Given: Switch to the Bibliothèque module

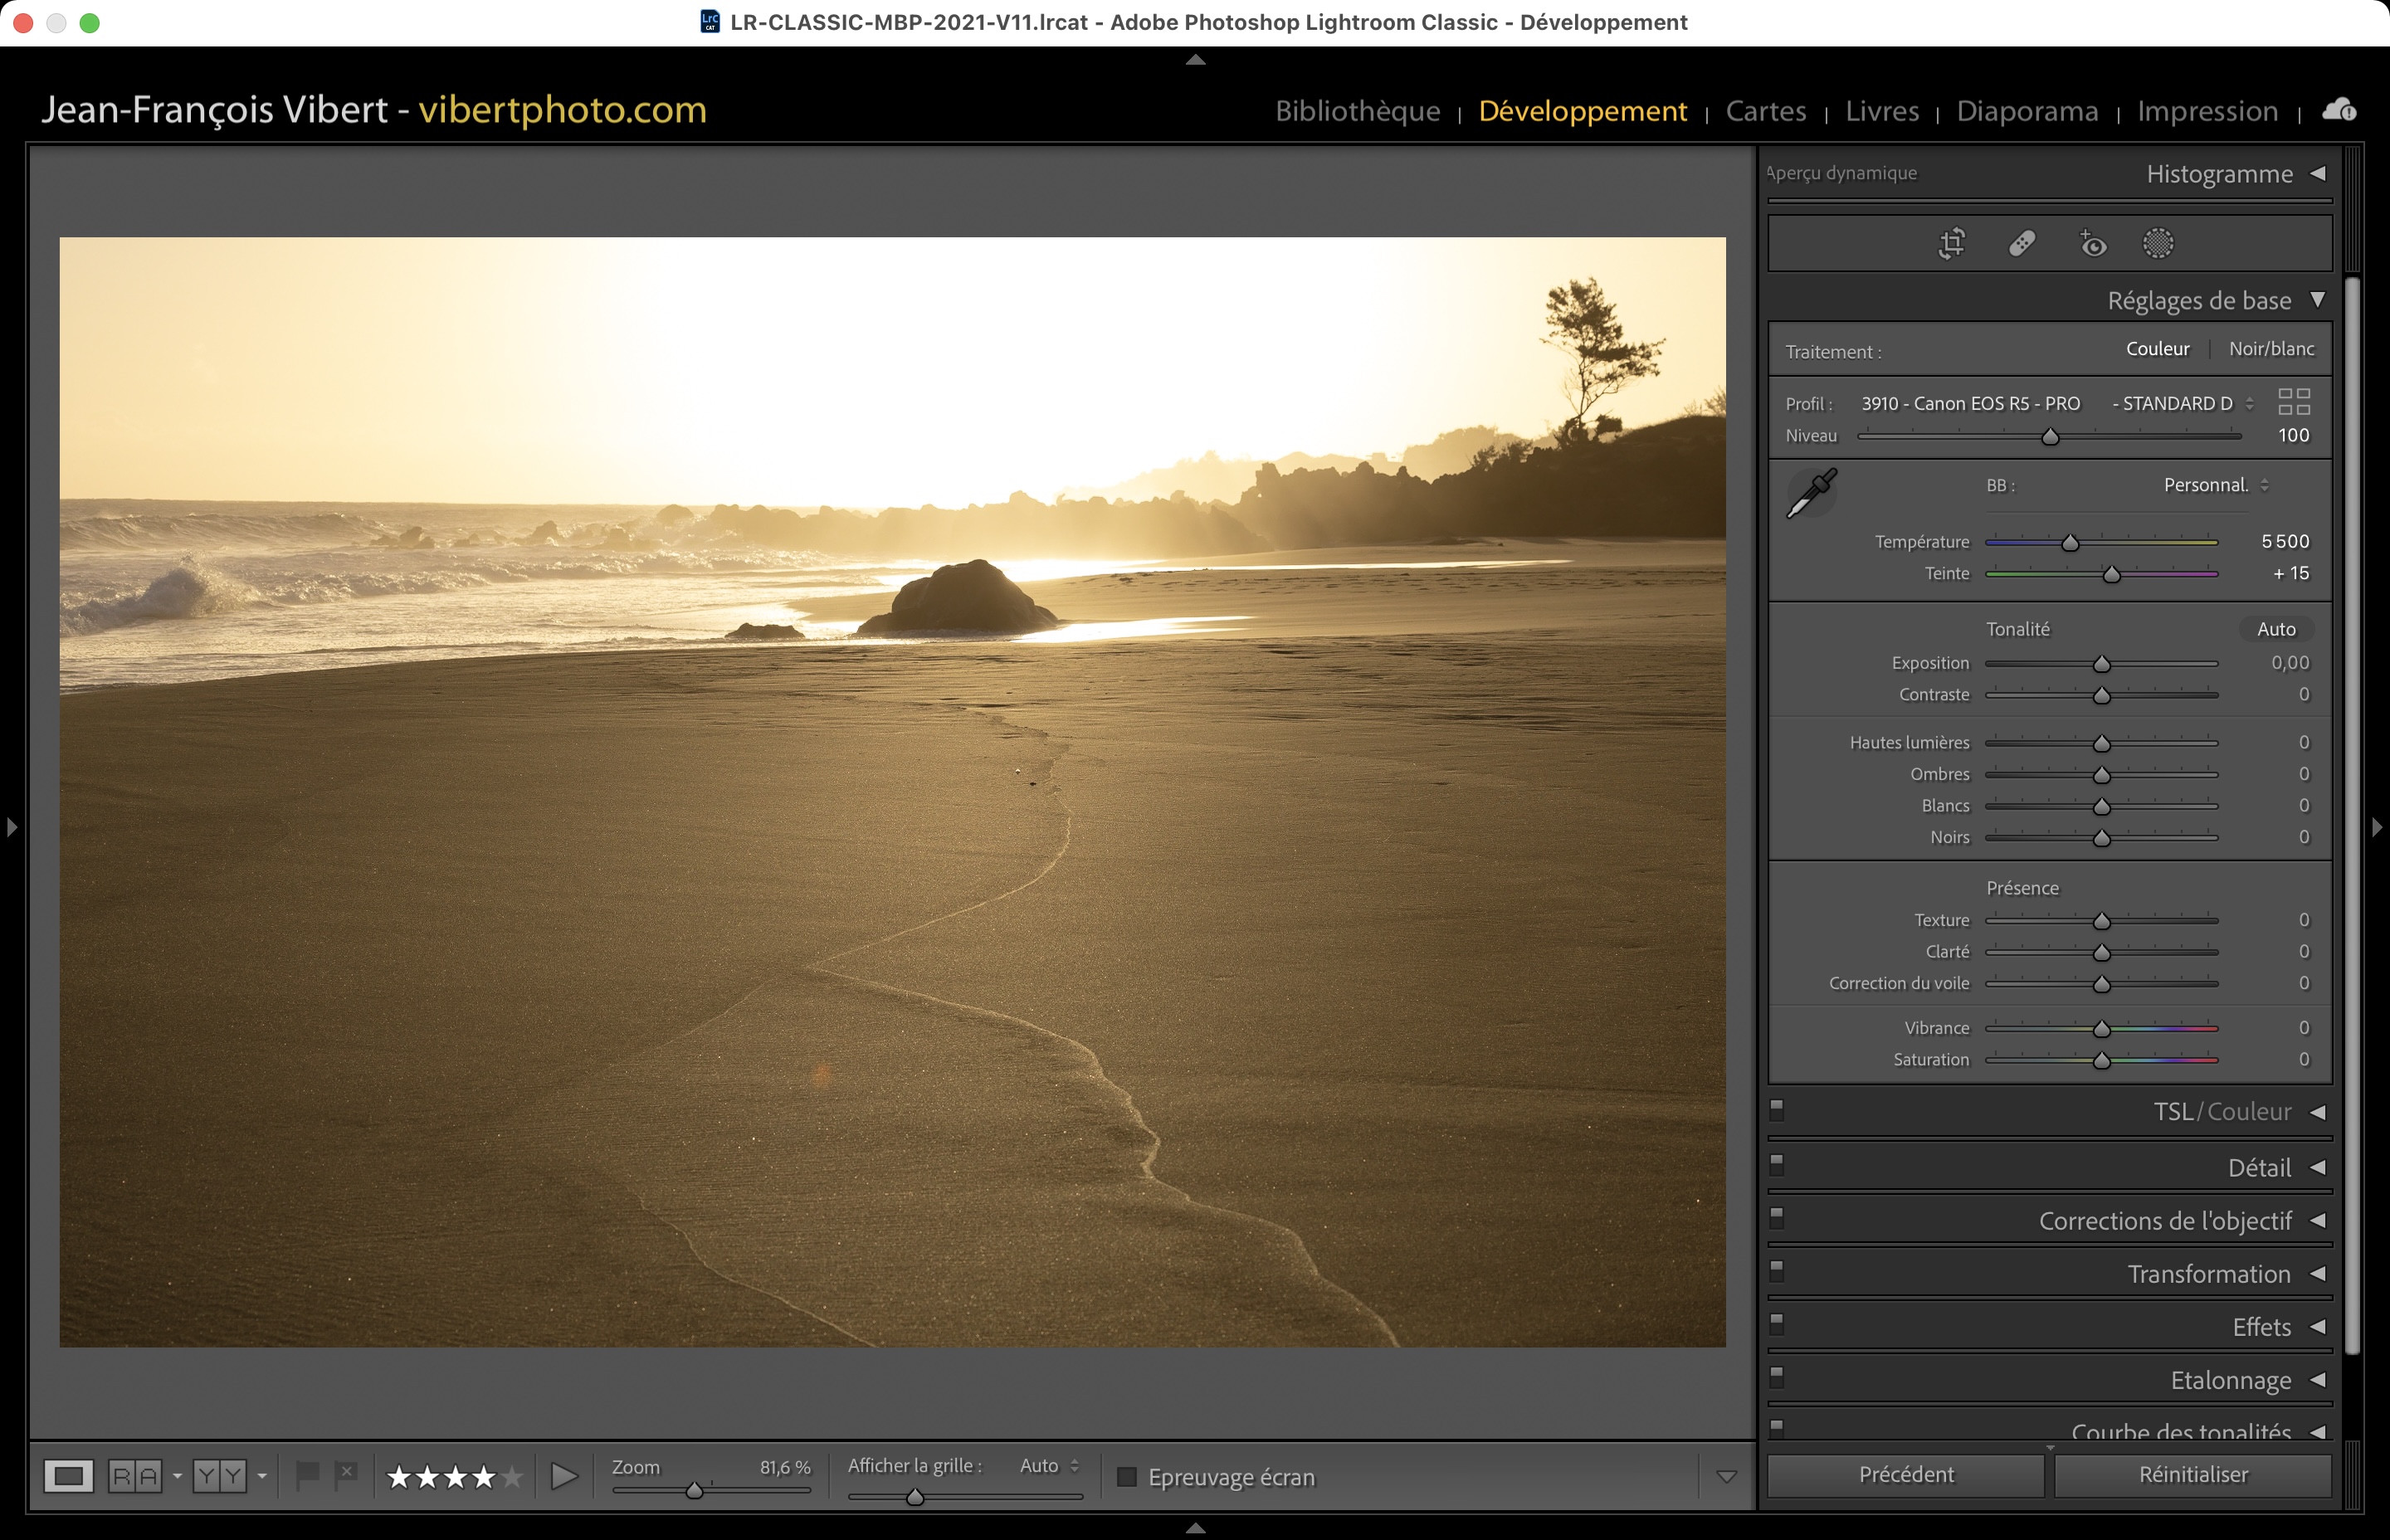Looking at the screenshot, I should 1357,111.
